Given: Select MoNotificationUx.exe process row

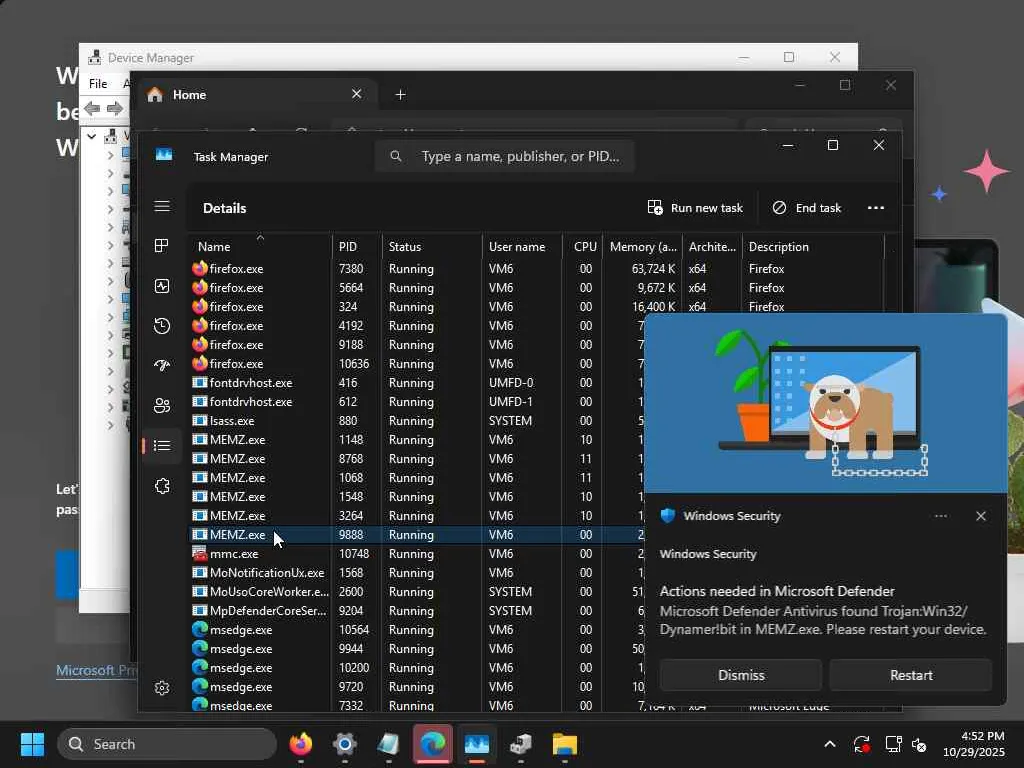Looking at the screenshot, I should [417, 573].
